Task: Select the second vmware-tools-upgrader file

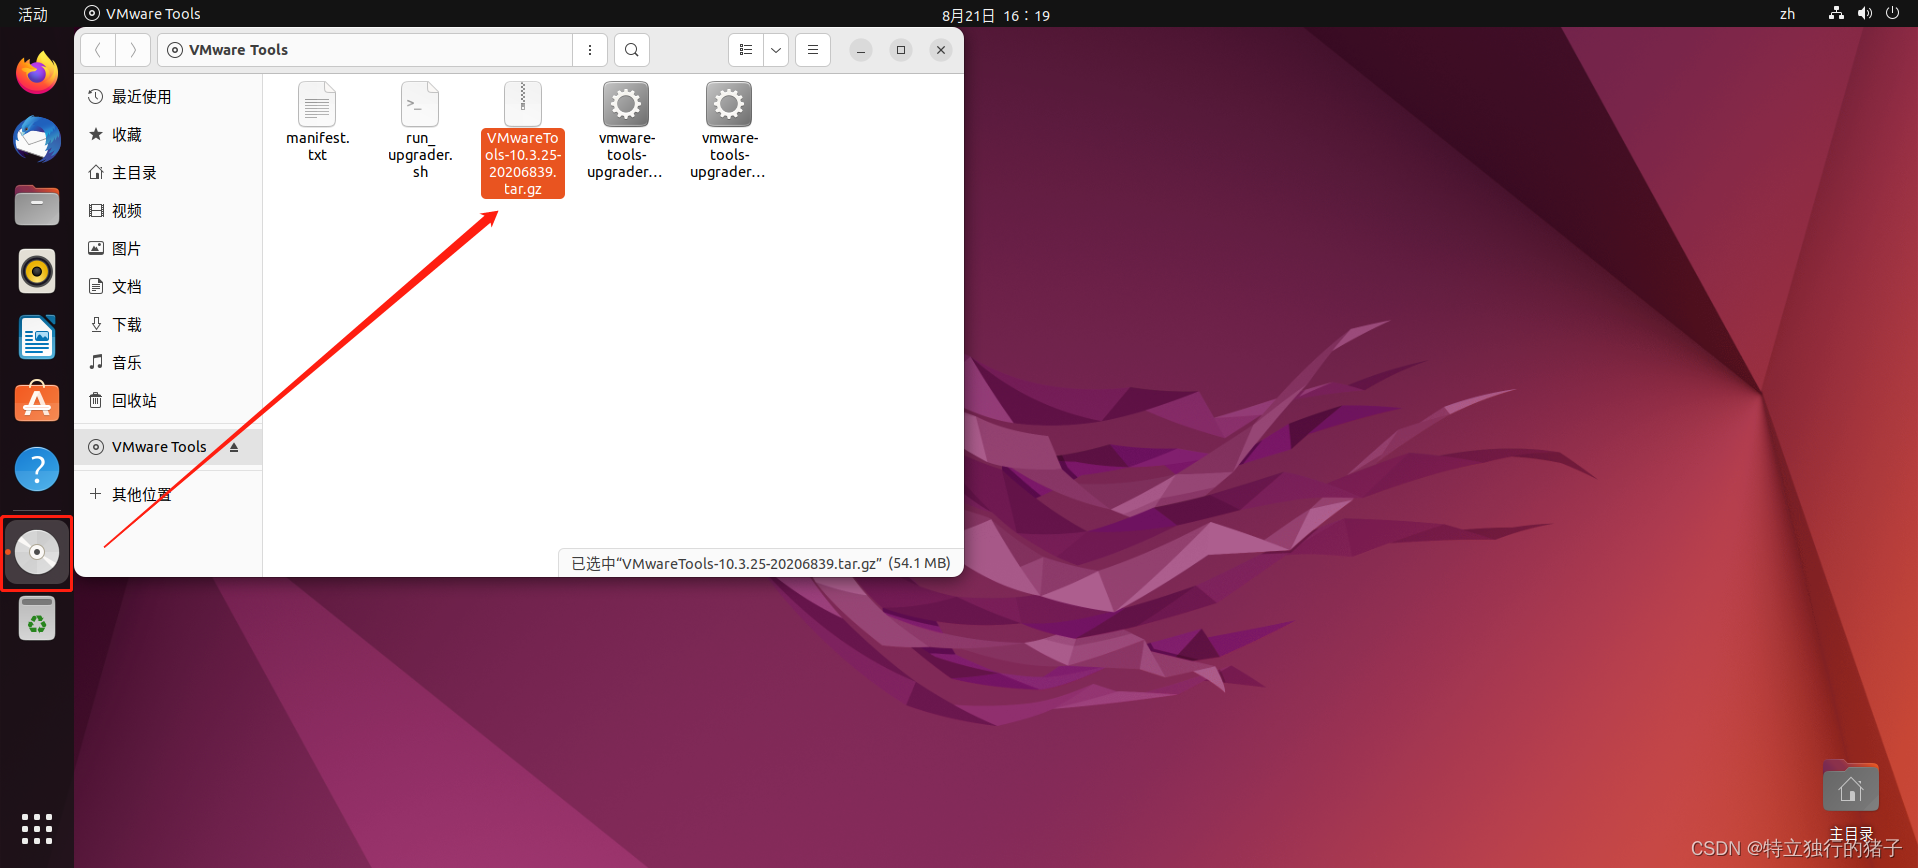Action: tap(729, 130)
